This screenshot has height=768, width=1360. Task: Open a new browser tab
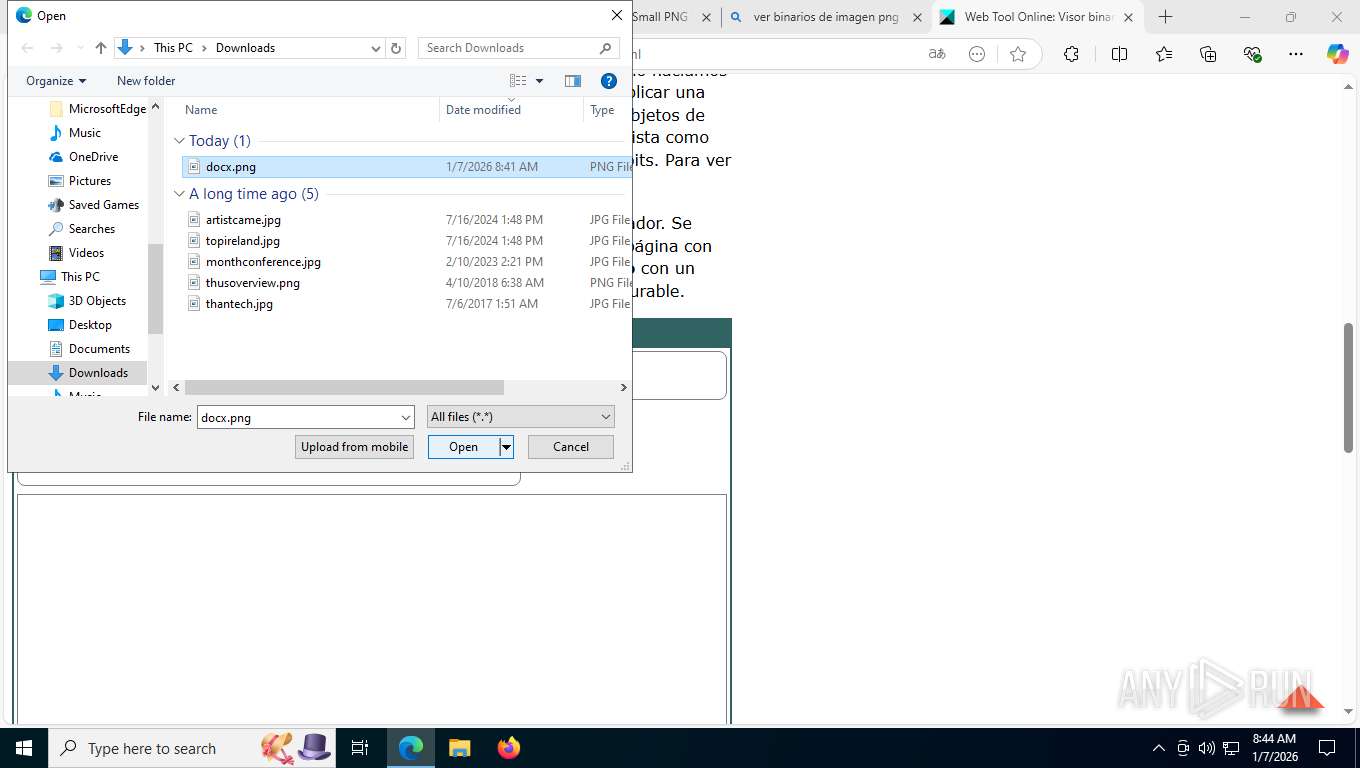pos(1165,17)
